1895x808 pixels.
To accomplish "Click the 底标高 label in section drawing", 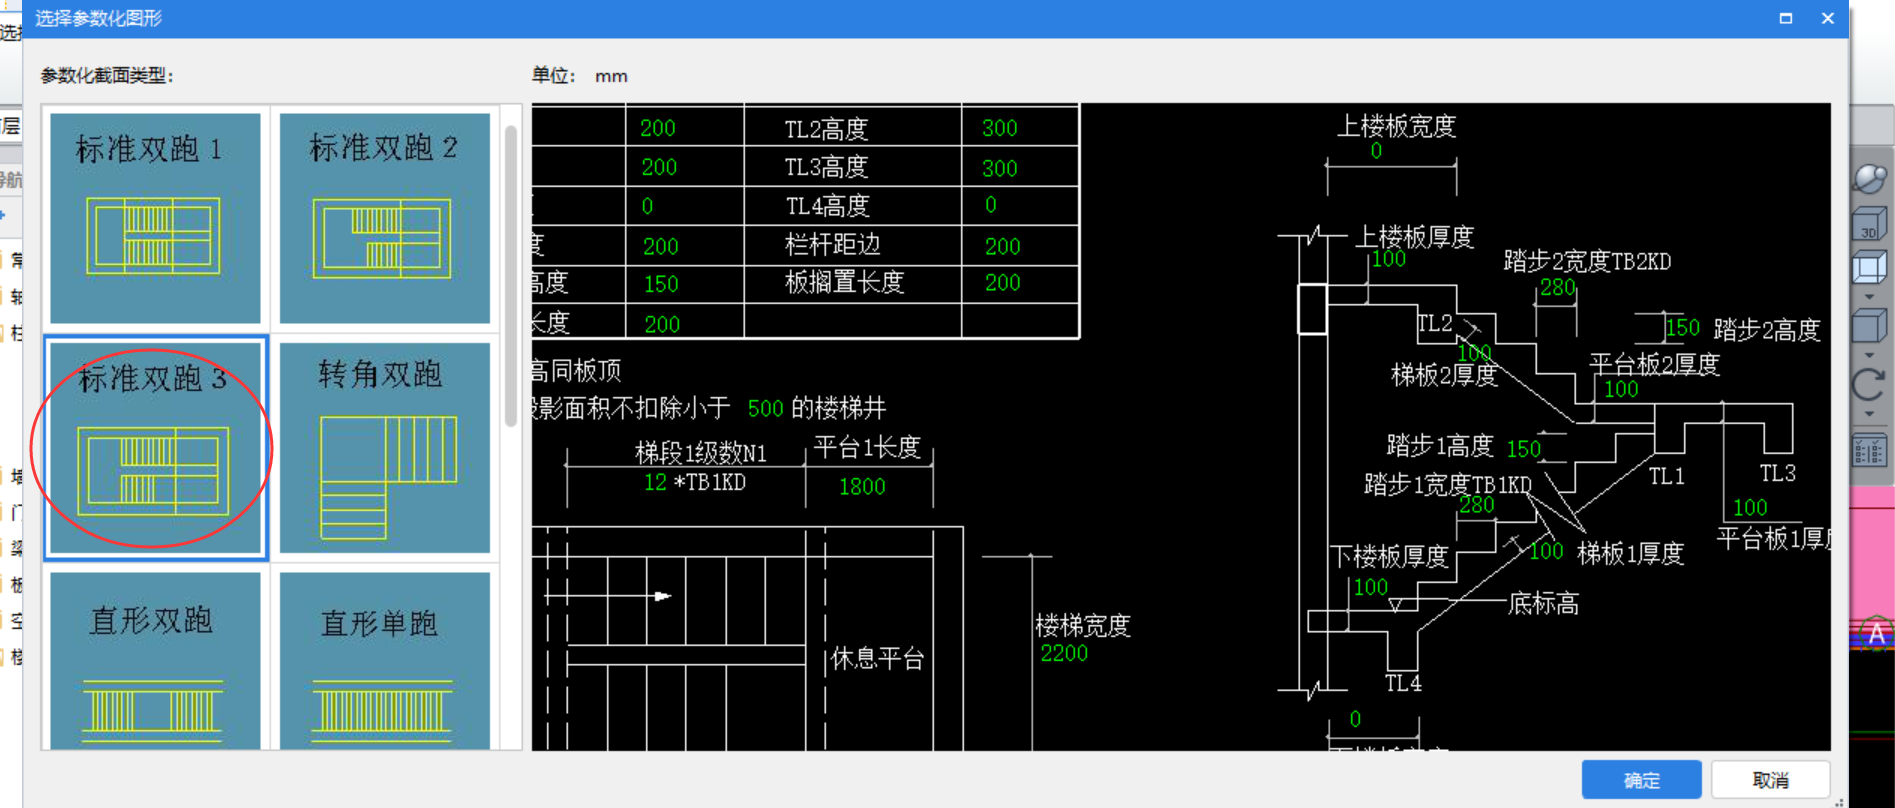I will (x=1544, y=604).
